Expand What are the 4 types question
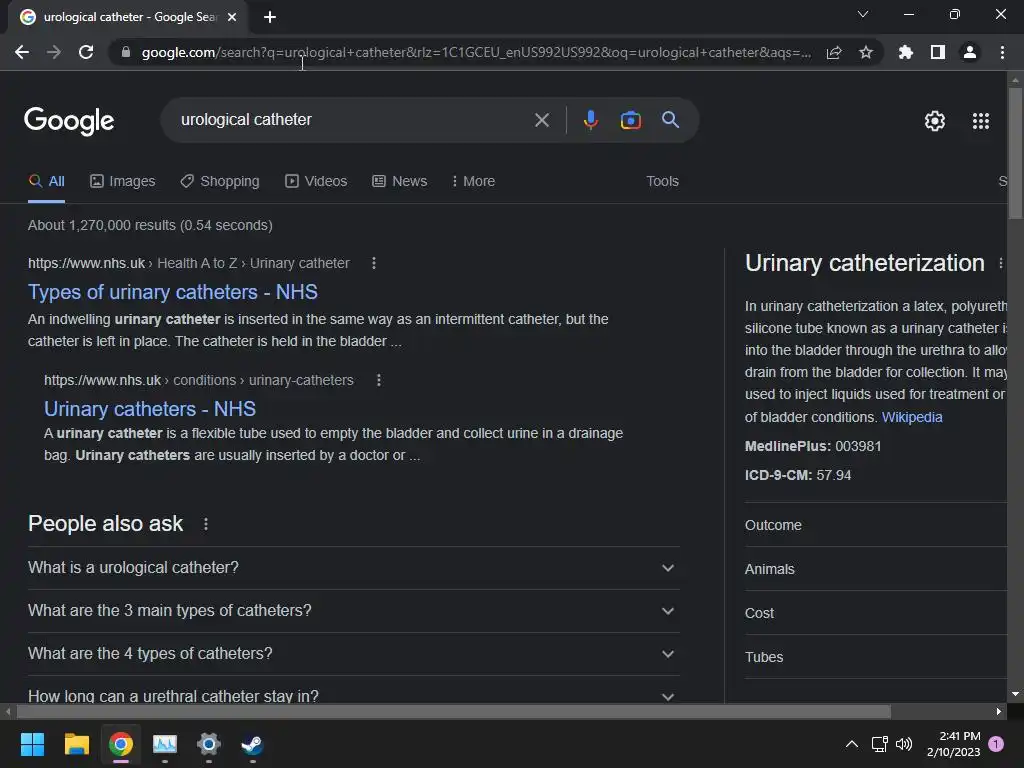This screenshot has width=1024, height=768. point(353,654)
